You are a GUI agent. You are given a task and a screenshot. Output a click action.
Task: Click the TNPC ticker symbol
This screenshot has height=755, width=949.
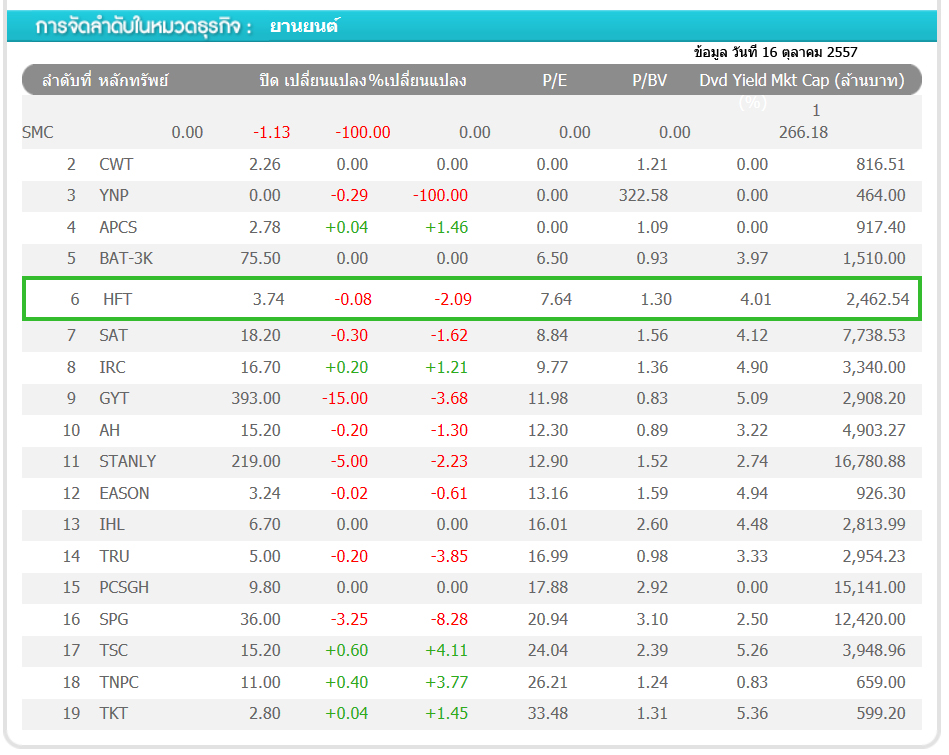click(119, 682)
